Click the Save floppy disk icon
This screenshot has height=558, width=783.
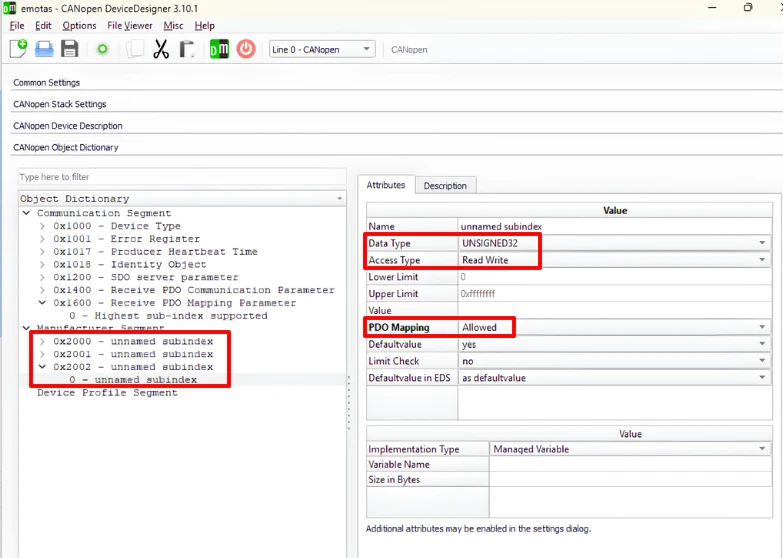tap(69, 49)
